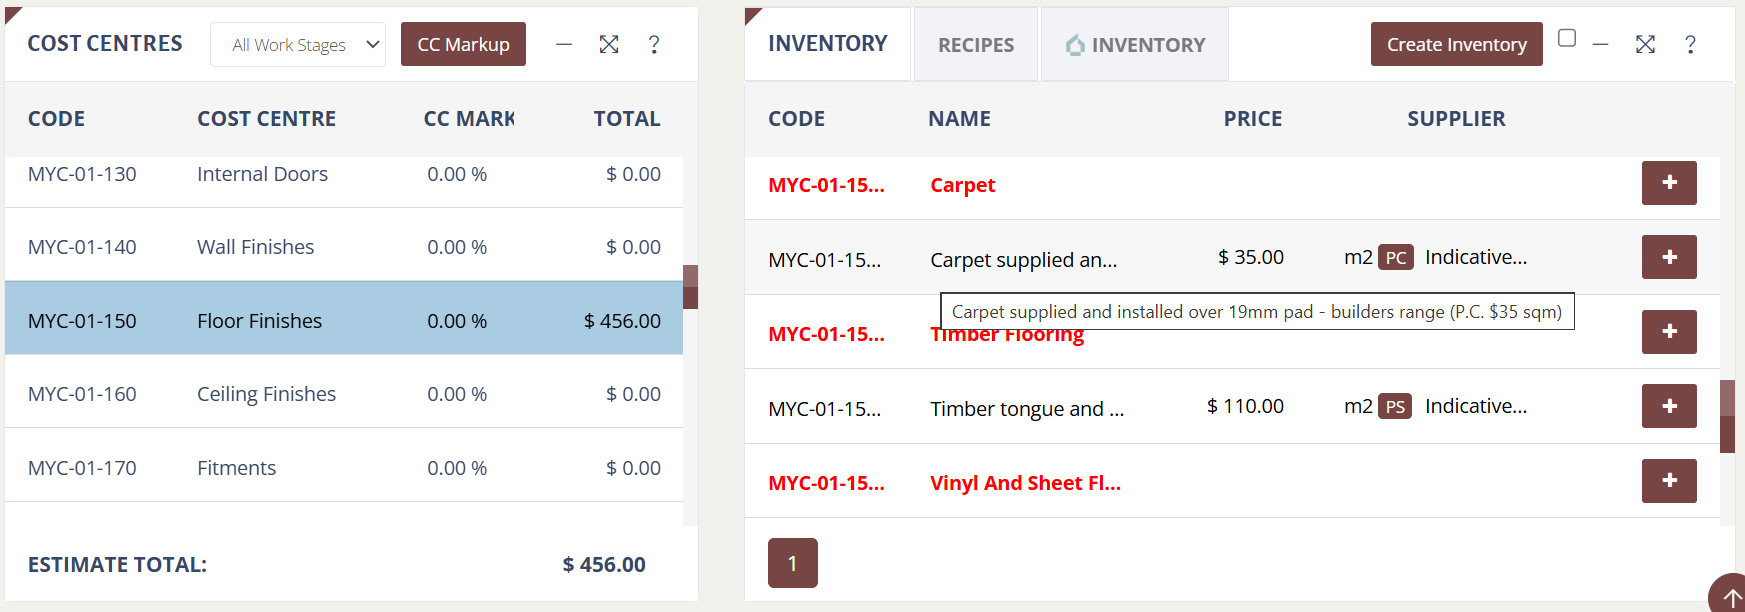Switch to the Recipes tab
The image size is (1745, 612).
[976, 45]
